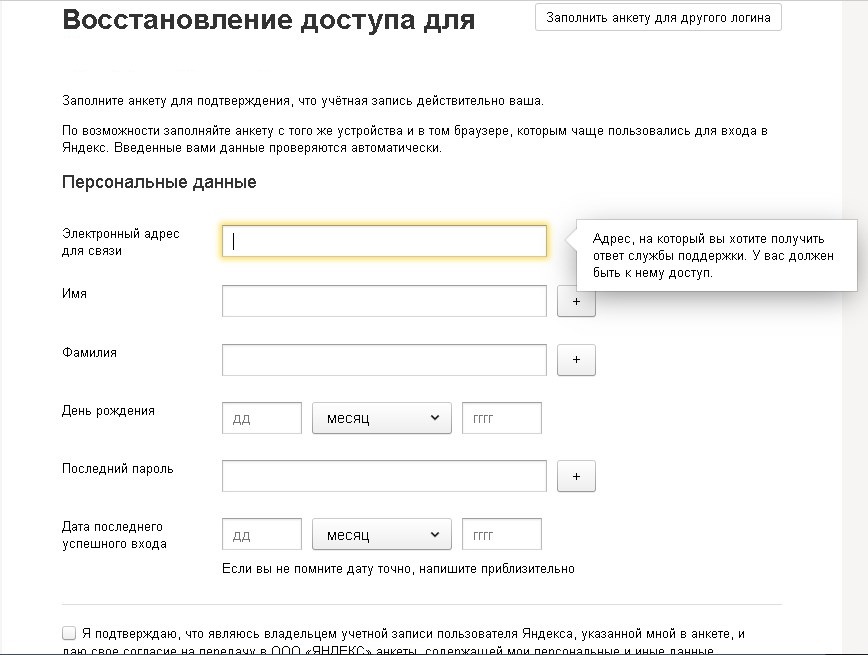The width and height of the screenshot is (868, 655).
Task: Click year (ГГГГ) field for last successful login
Action: (501, 535)
